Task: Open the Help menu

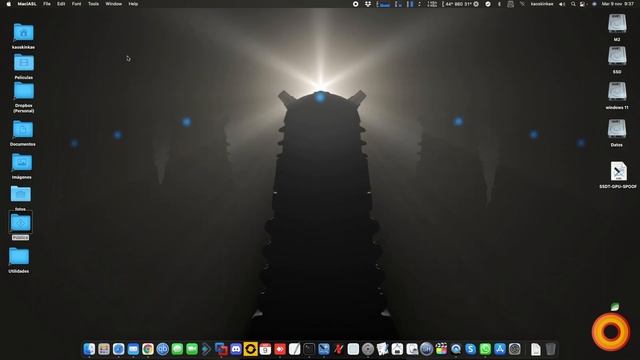Action: 133,4
